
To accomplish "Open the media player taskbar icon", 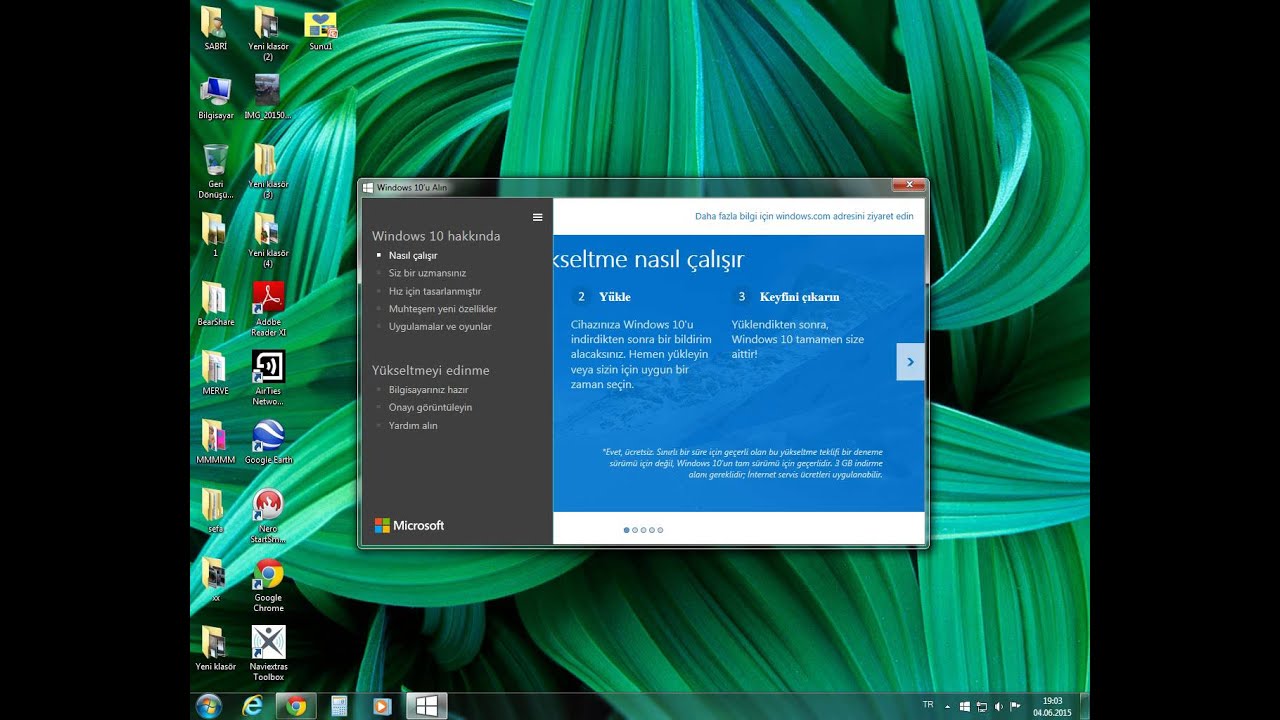I will click(x=381, y=706).
